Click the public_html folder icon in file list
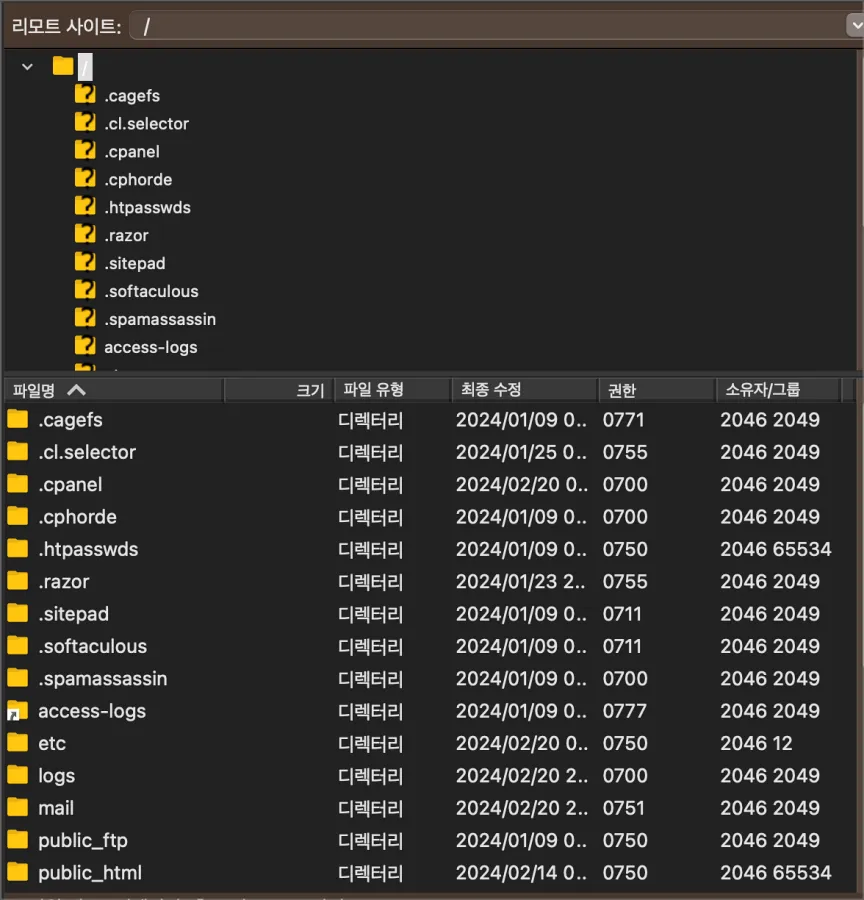 tap(17, 873)
